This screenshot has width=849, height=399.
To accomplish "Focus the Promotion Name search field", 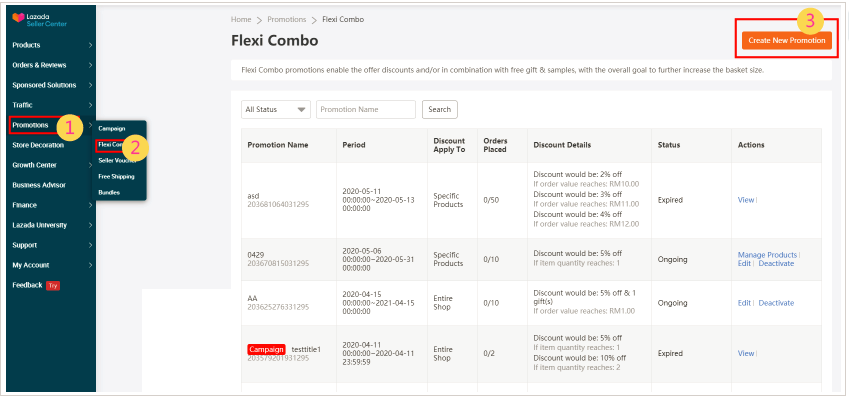I will [366, 109].
